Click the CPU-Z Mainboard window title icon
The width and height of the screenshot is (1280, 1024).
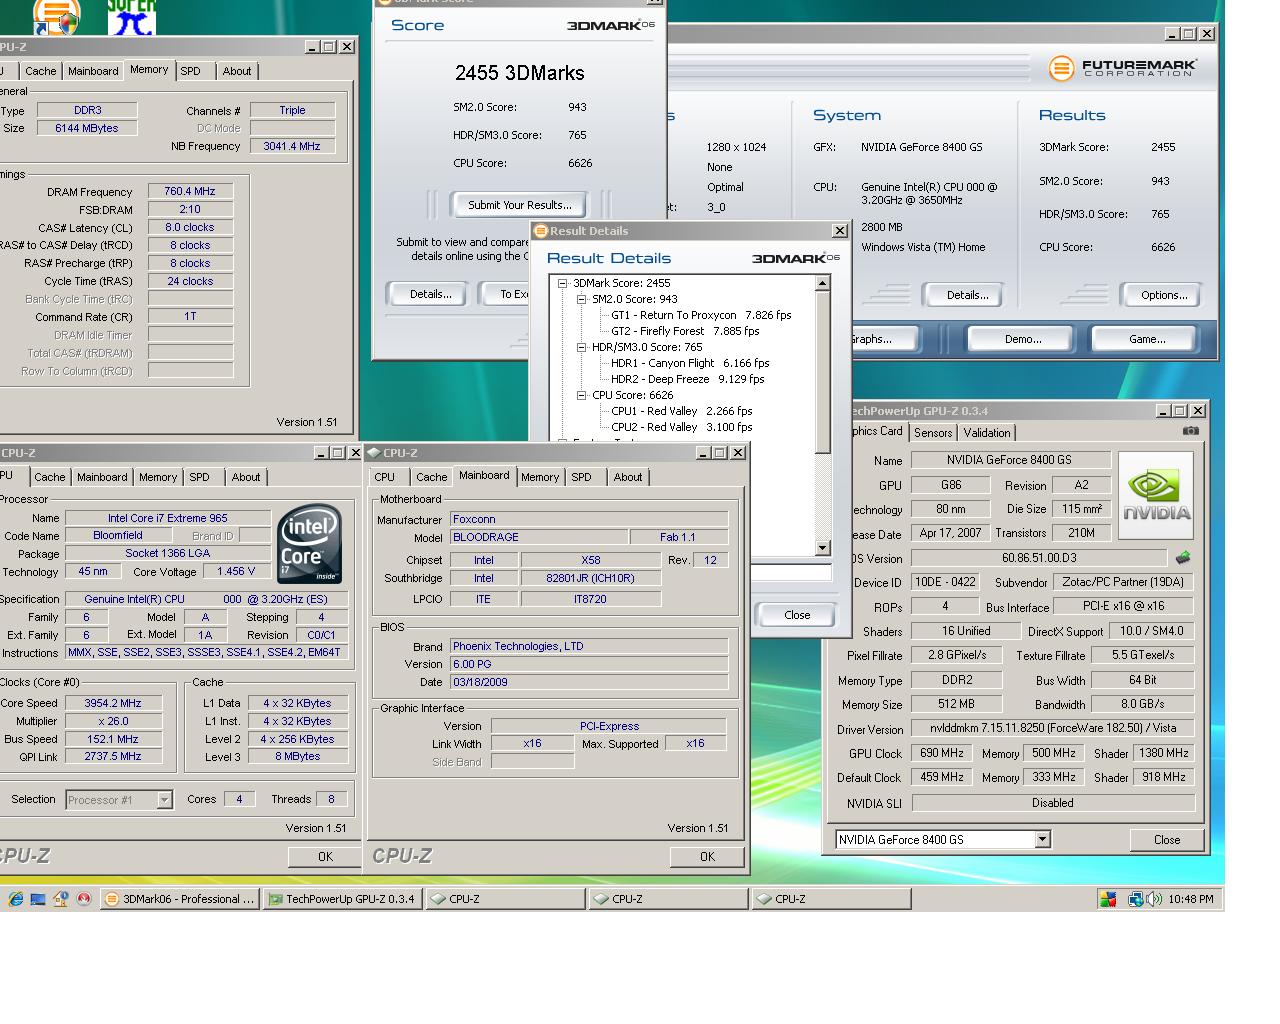point(374,453)
